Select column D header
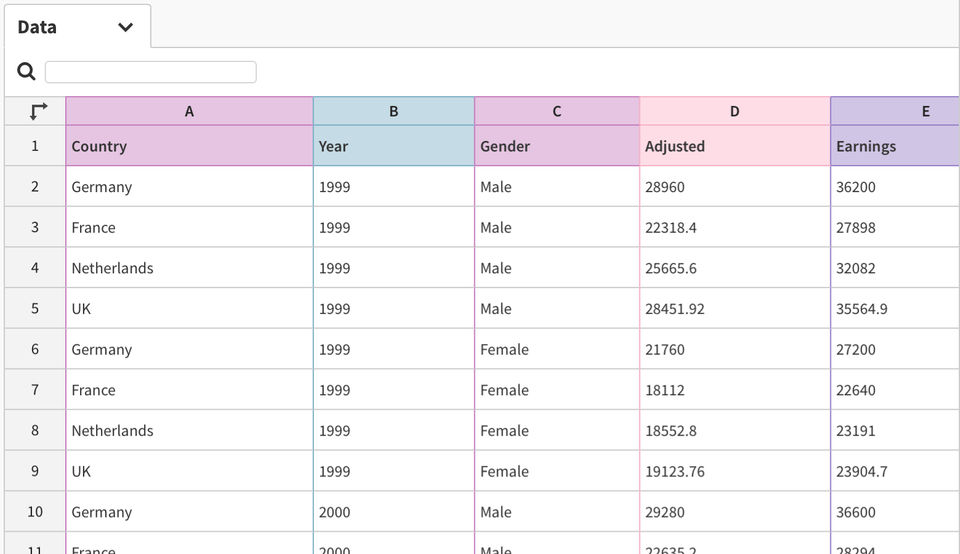 click(735, 111)
